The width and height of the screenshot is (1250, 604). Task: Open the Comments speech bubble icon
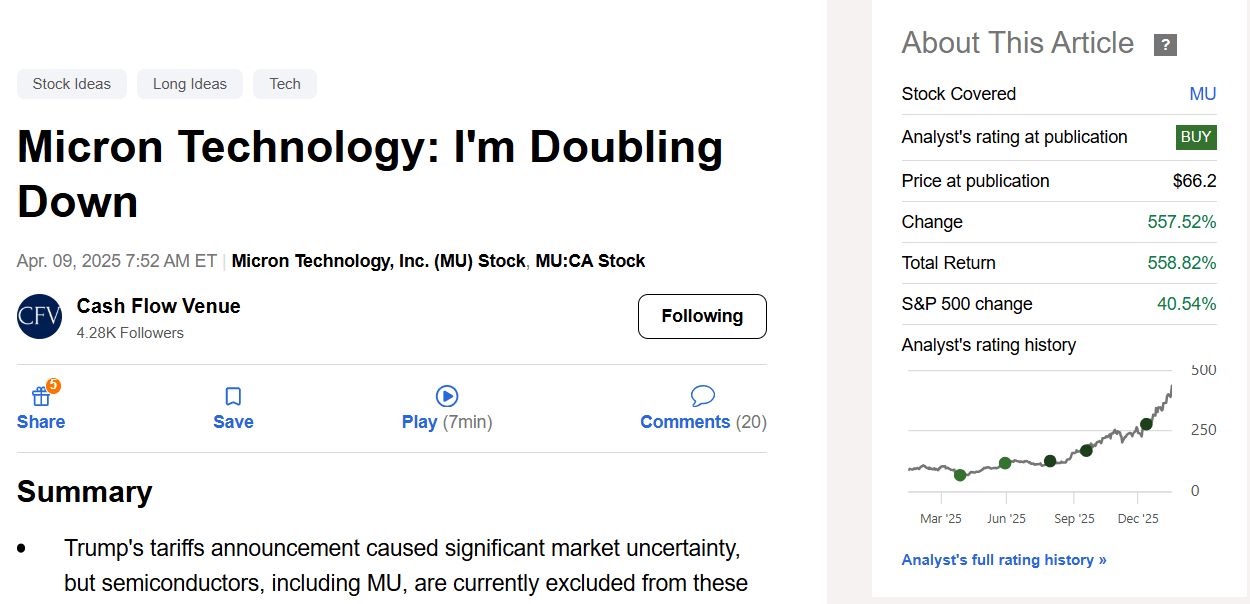(x=703, y=396)
